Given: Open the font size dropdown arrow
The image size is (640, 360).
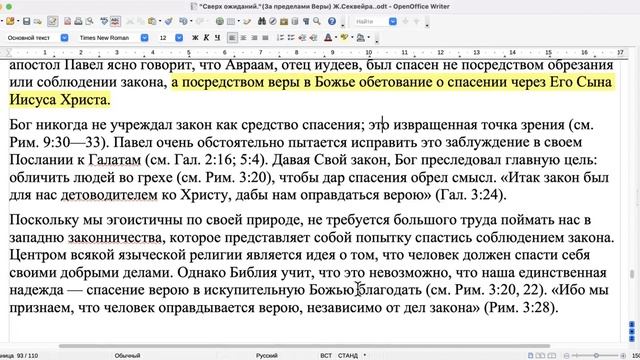Looking at the screenshot, I should [x=179, y=38].
